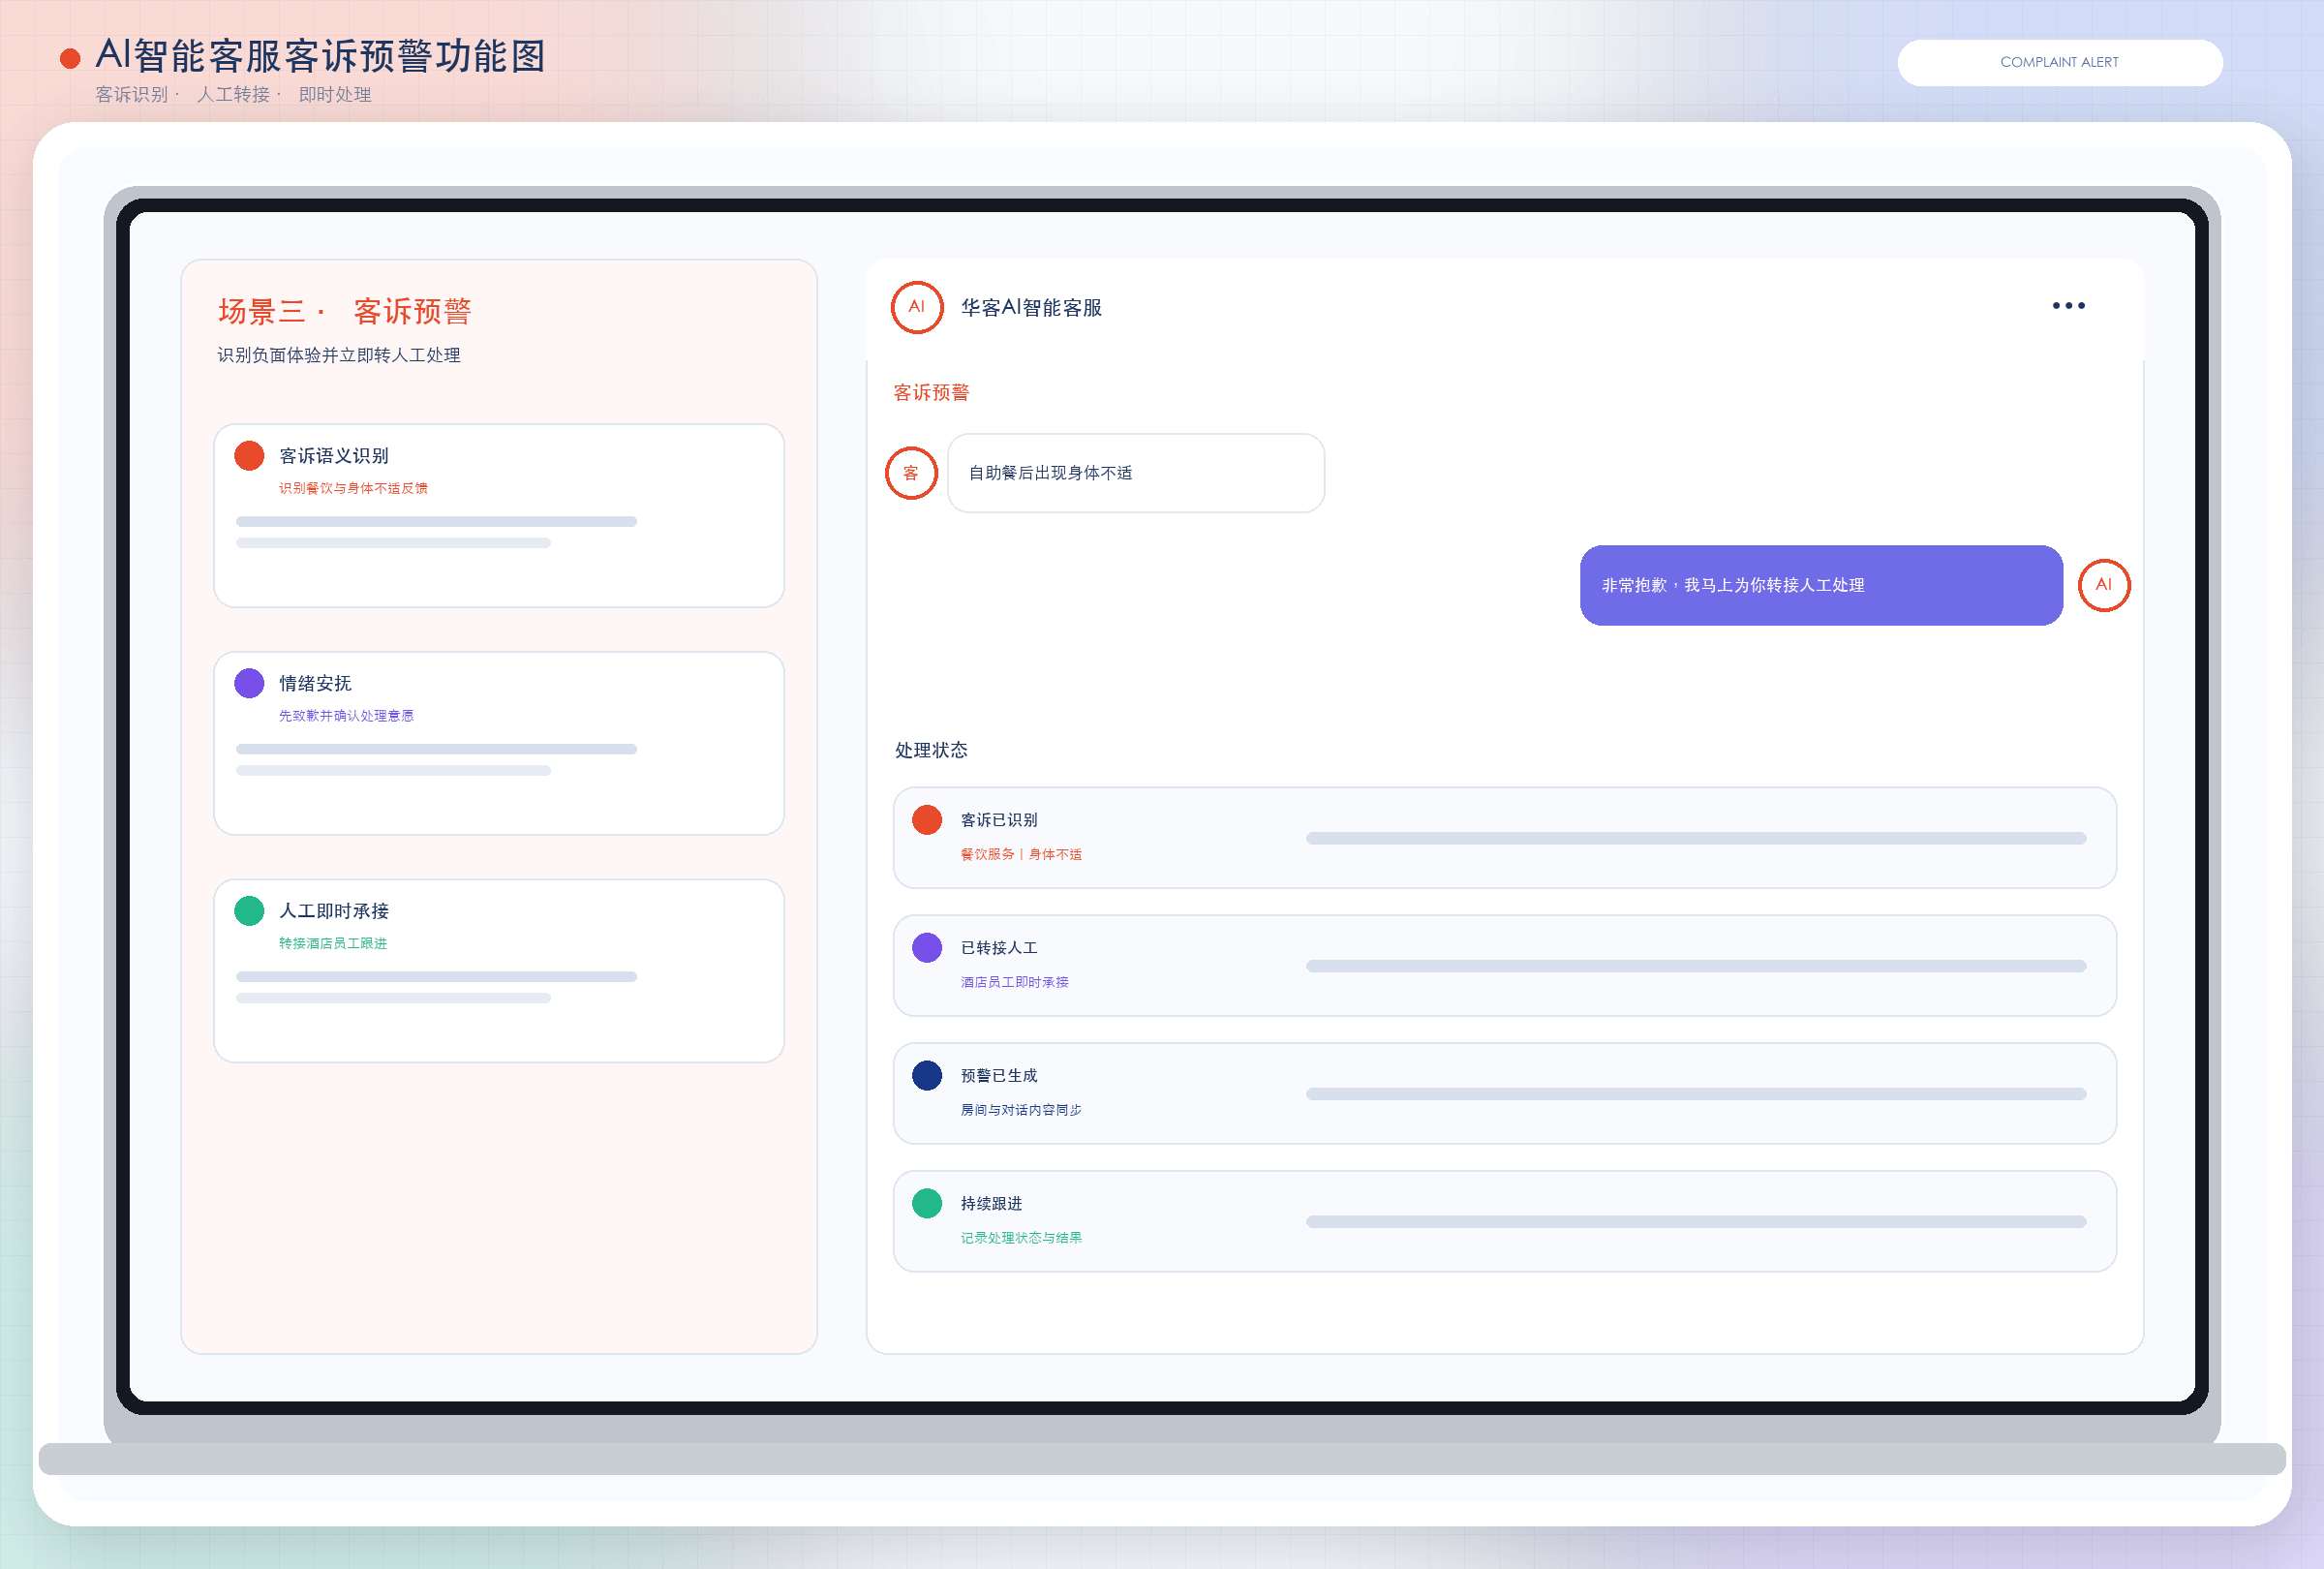Image resolution: width=2324 pixels, height=1569 pixels.
Task: Click the 预警已生成 status title
Action: [x=999, y=1076]
